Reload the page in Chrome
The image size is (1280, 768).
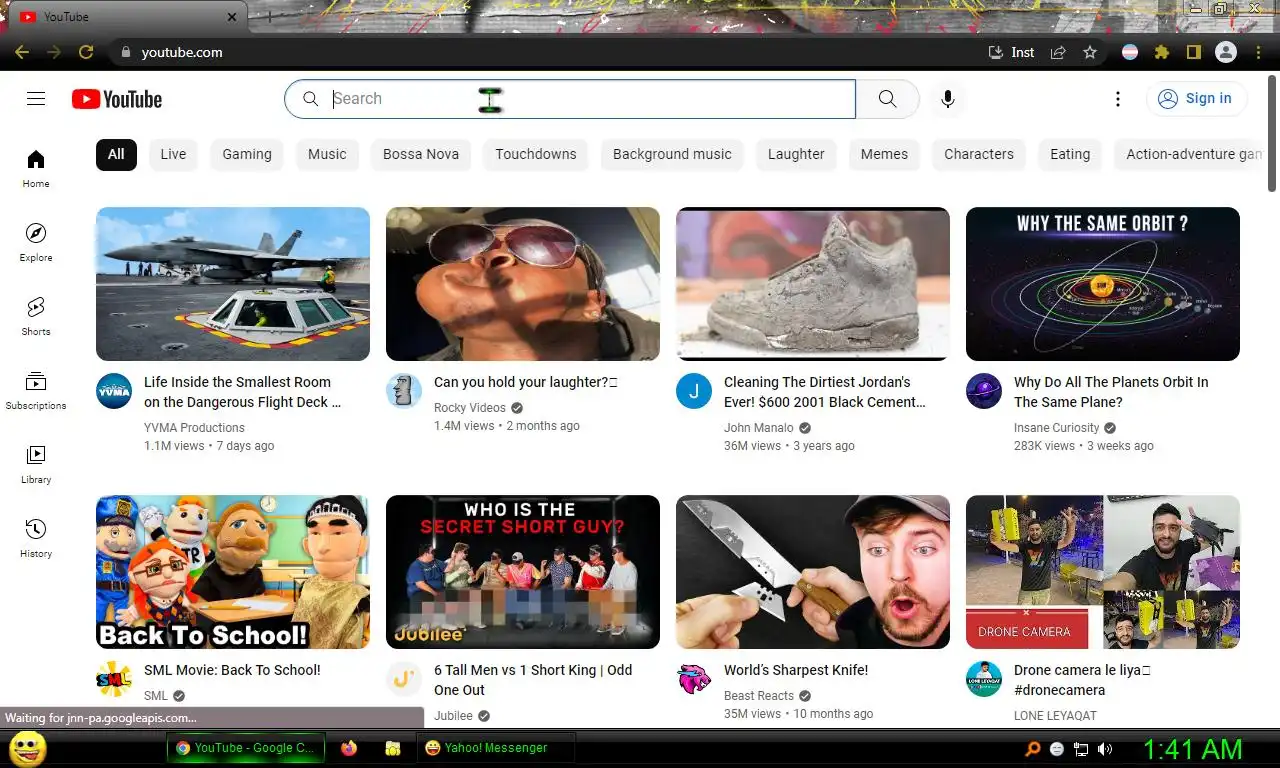(x=86, y=52)
